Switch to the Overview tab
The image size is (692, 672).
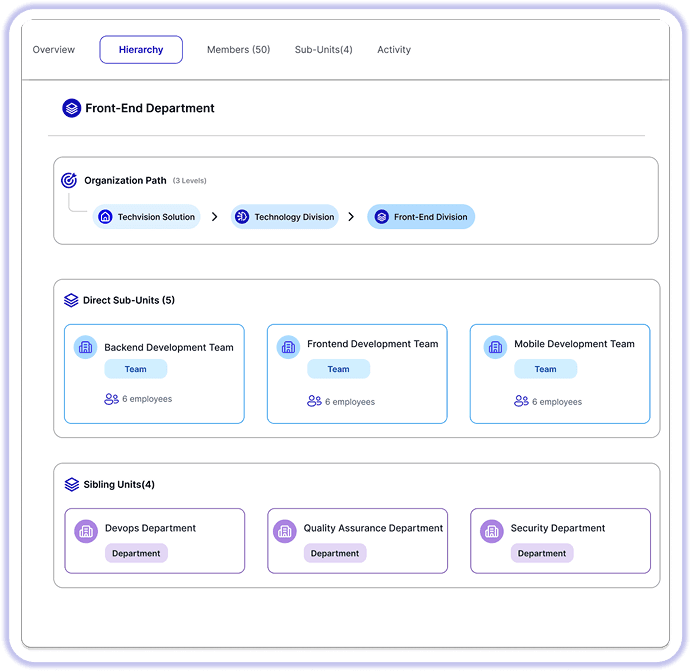[54, 50]
